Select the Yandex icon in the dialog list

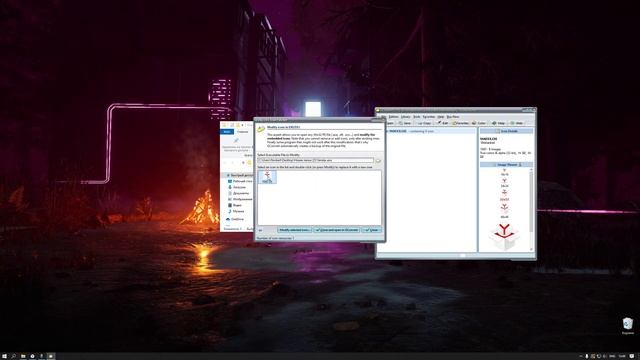(x=267, y=177)
